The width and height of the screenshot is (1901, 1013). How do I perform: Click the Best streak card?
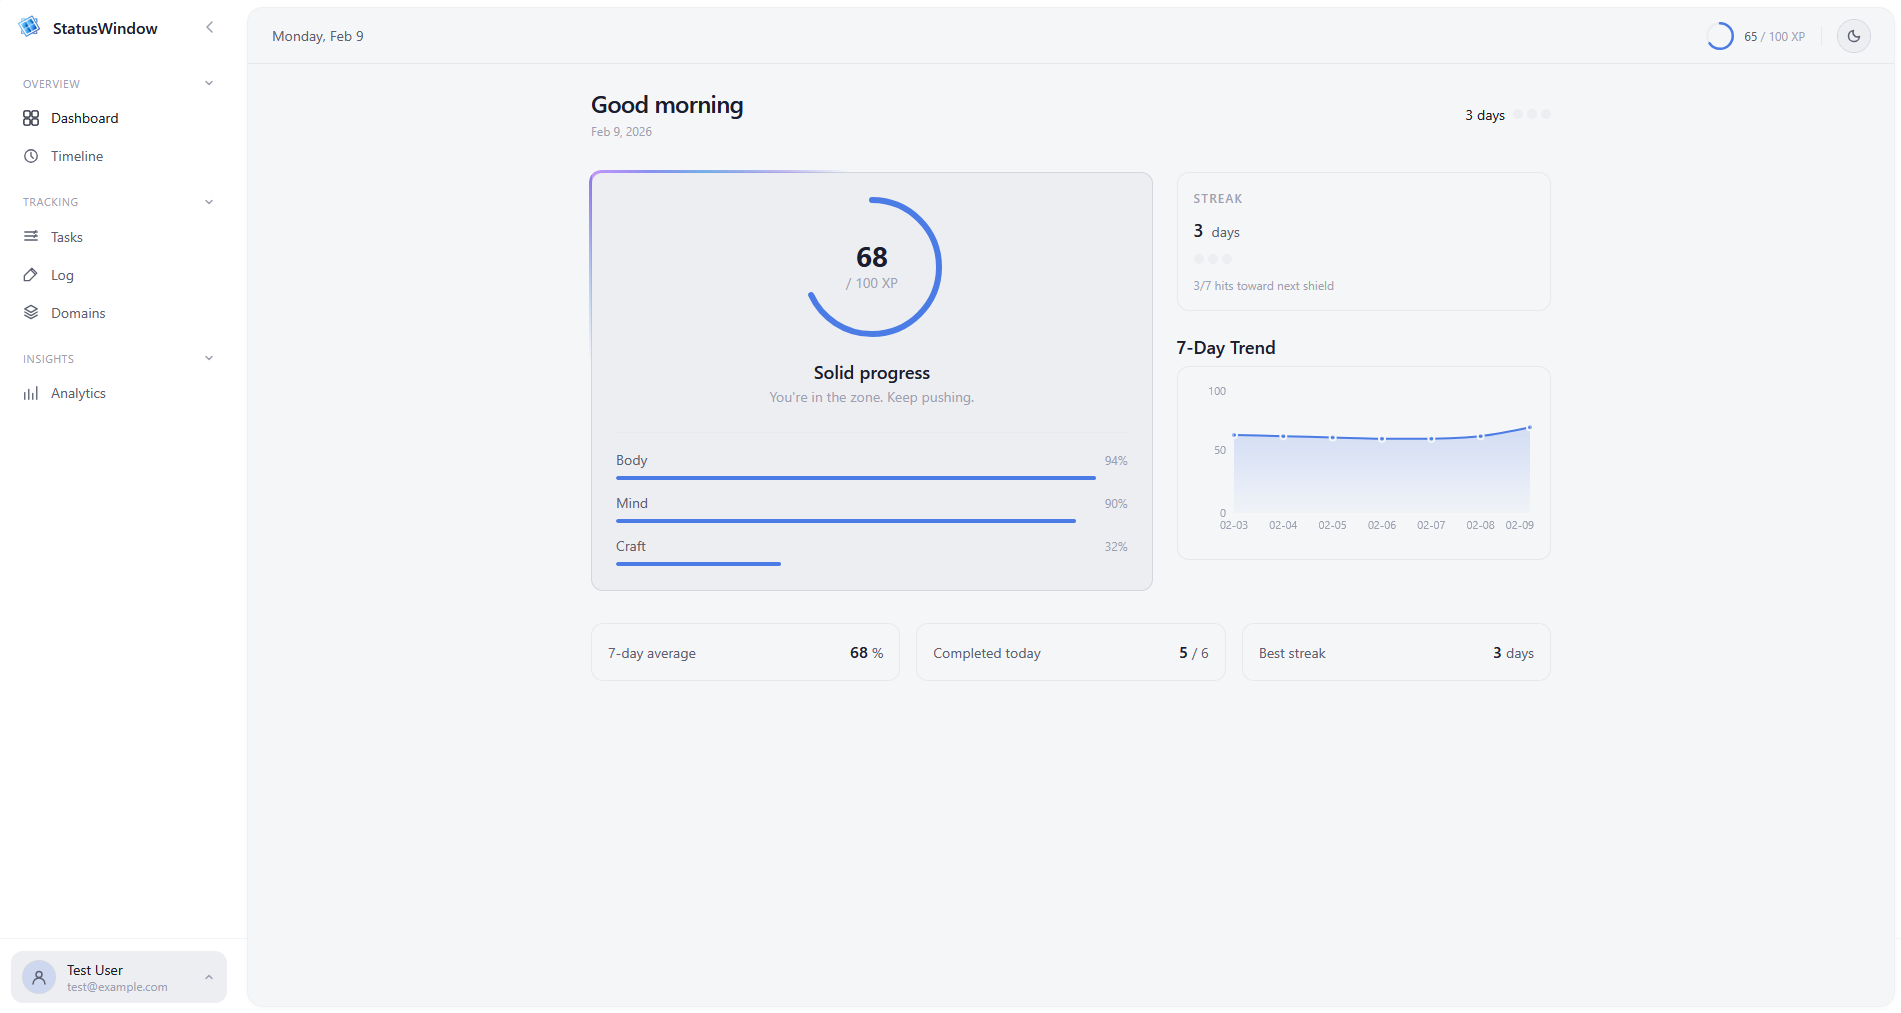(1395, 652)
